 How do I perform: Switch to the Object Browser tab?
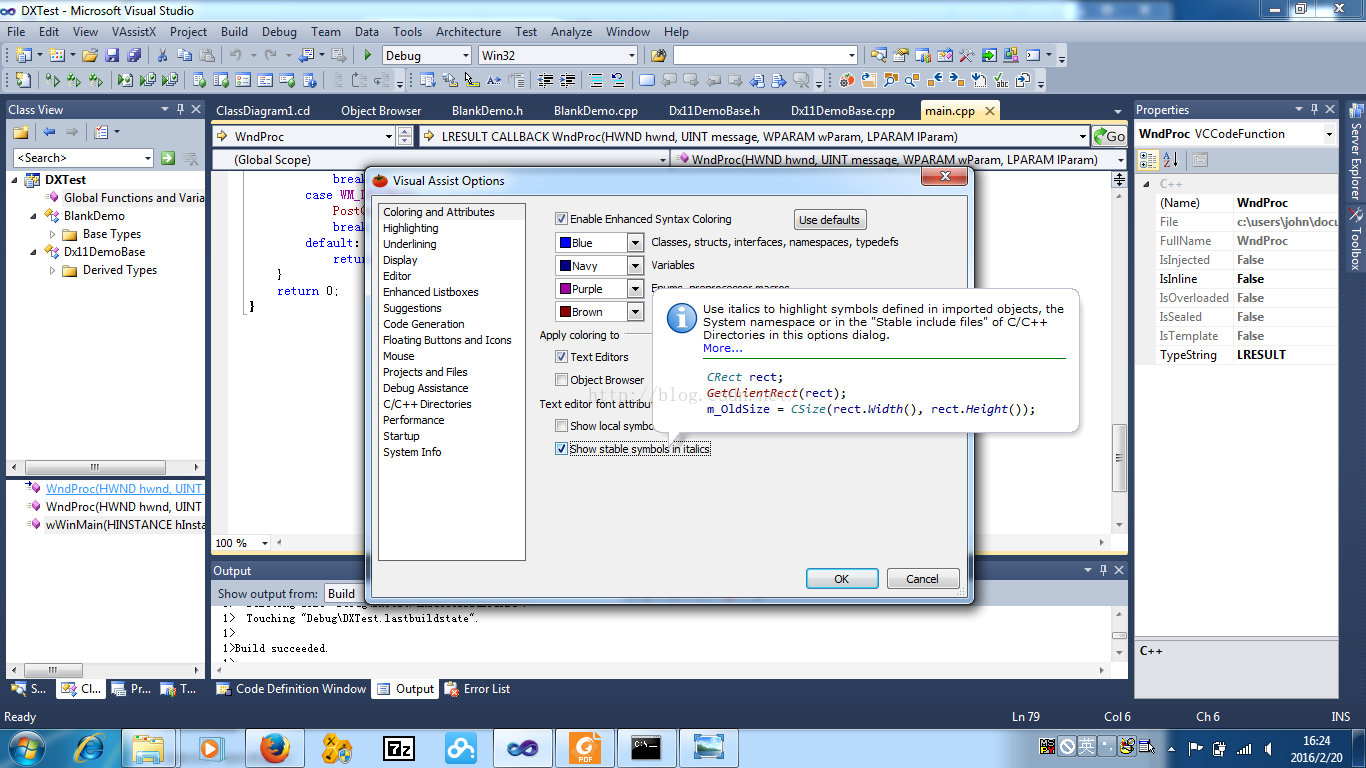click(381, 111)
